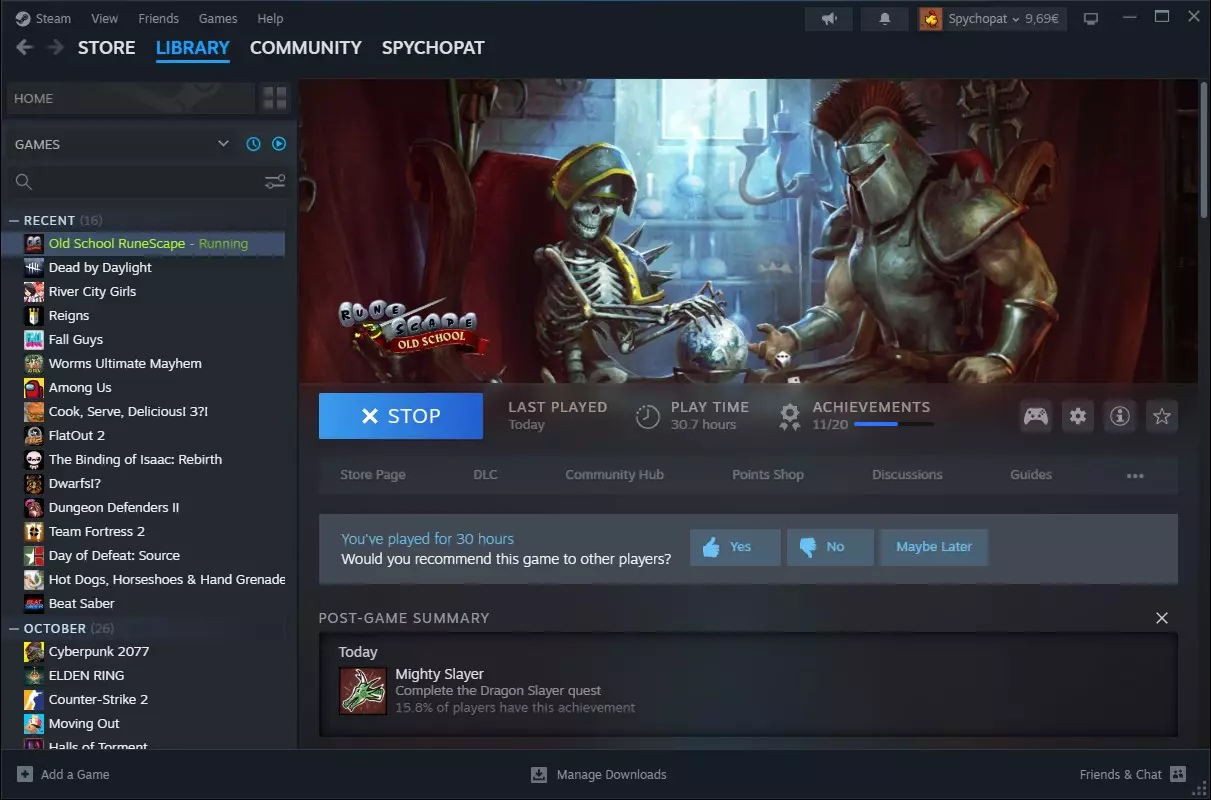Open the announcements megaphone icon
Screen dimensions: 1211x800
(829, 19)
